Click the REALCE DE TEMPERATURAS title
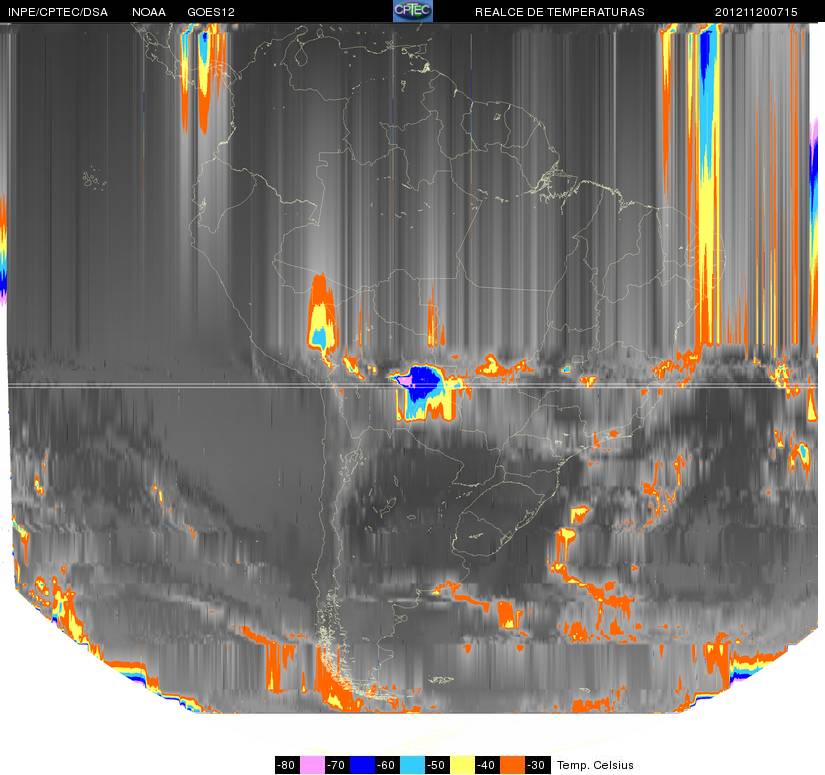The width and height of the screenshot is (825, 775). (x=560, y=12)
